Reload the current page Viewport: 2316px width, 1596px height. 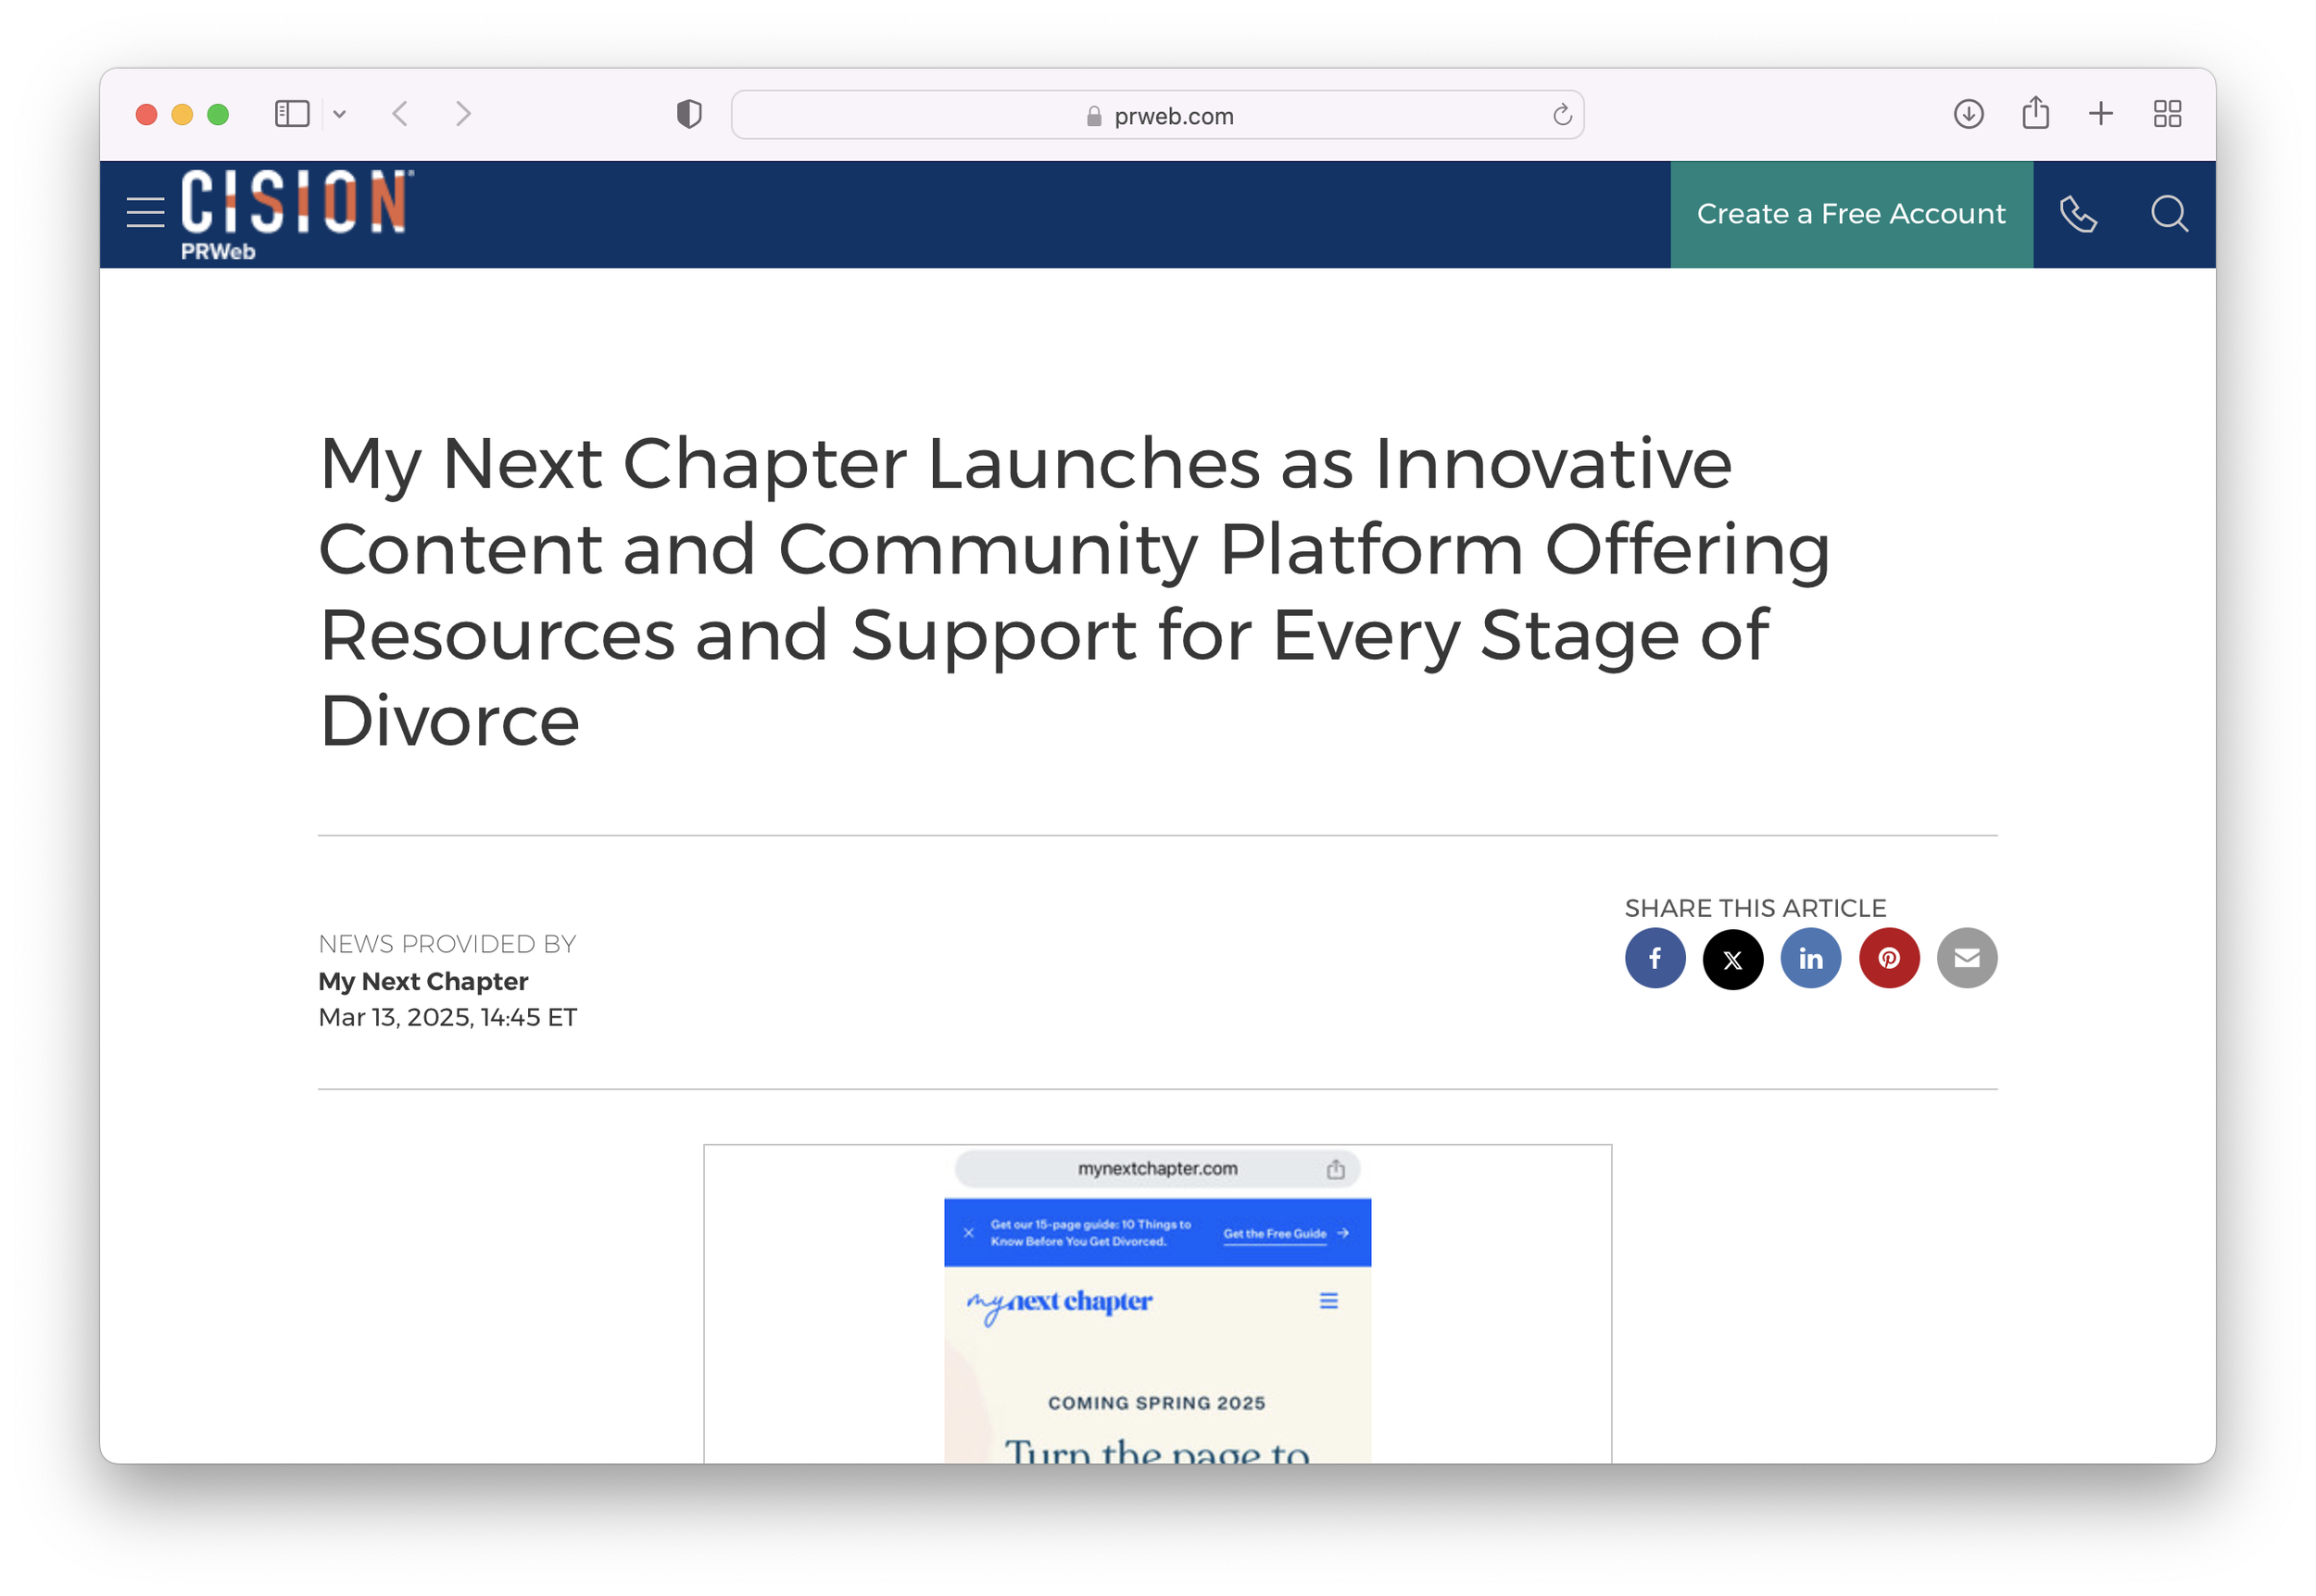1561,116
